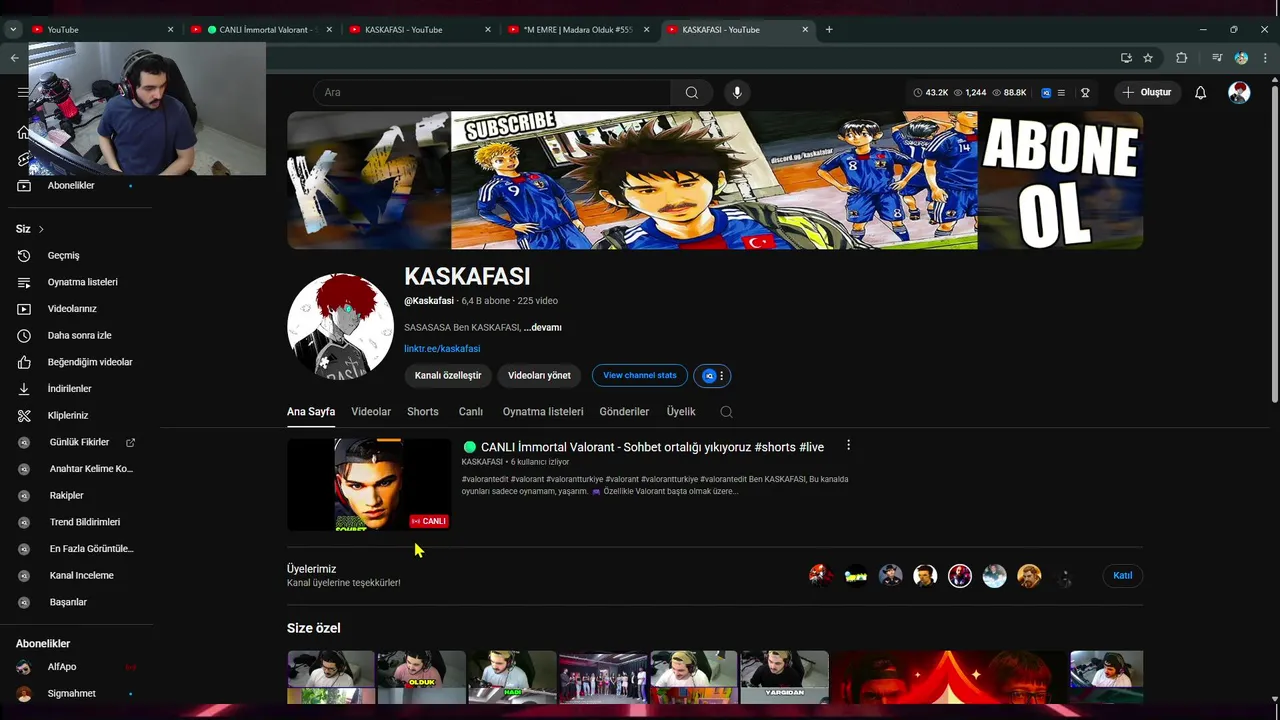Open the Sigmahmet subscription

tap(72, 694)
